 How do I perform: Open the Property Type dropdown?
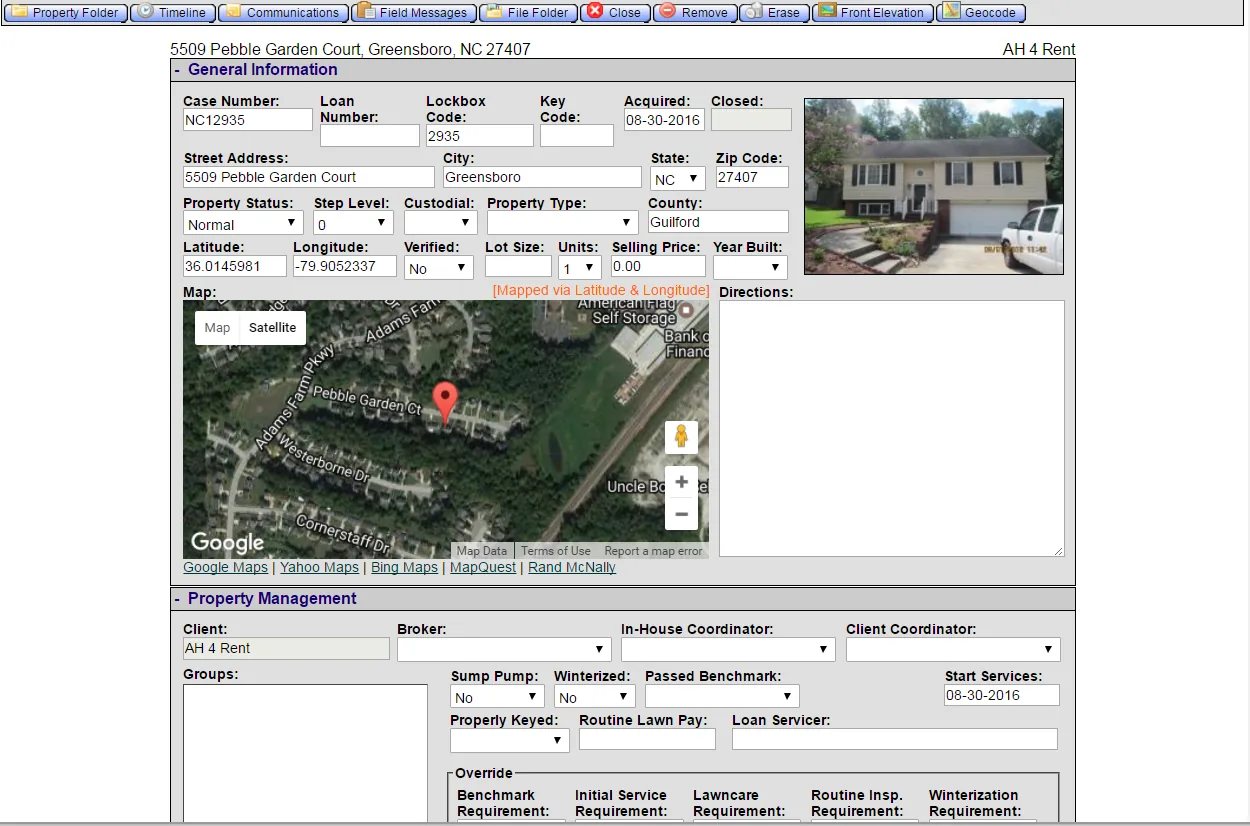pos(562,224)
